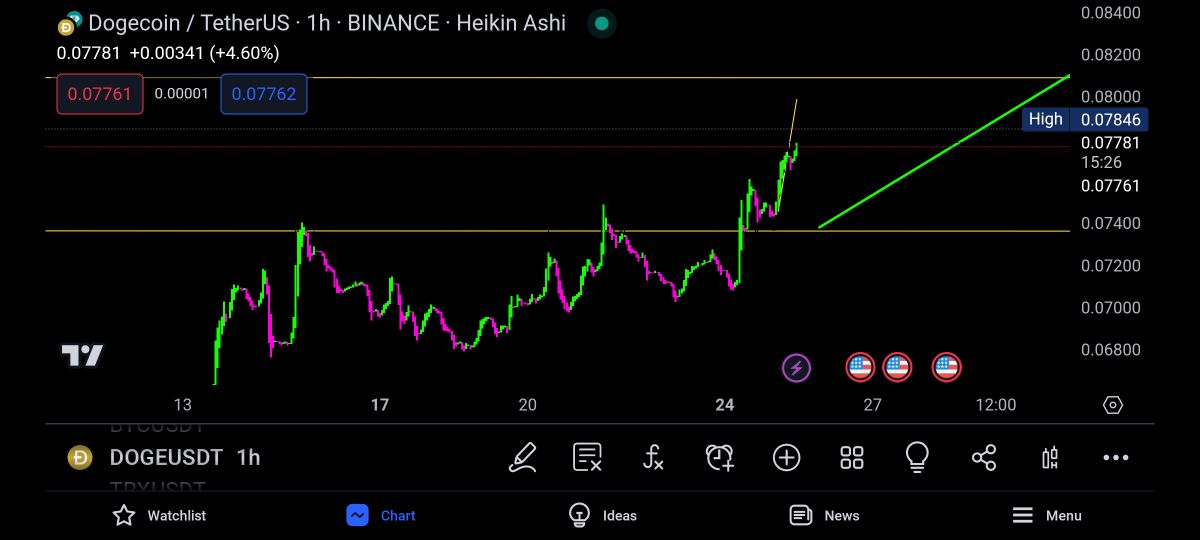The image size is (1200, 540).
Task: Open chart settings hexagon icon
Action: click(x=1112, y=405)
